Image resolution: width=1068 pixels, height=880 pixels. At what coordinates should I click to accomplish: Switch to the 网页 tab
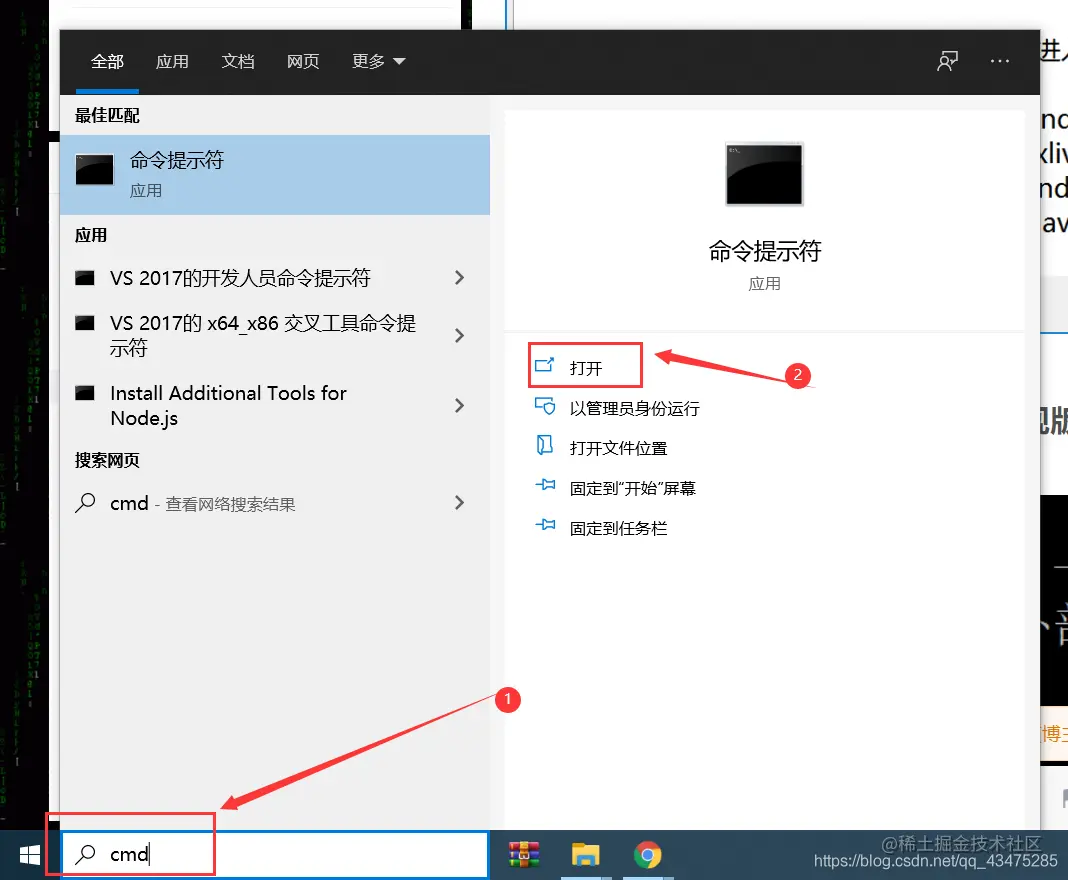pos(303,62)
